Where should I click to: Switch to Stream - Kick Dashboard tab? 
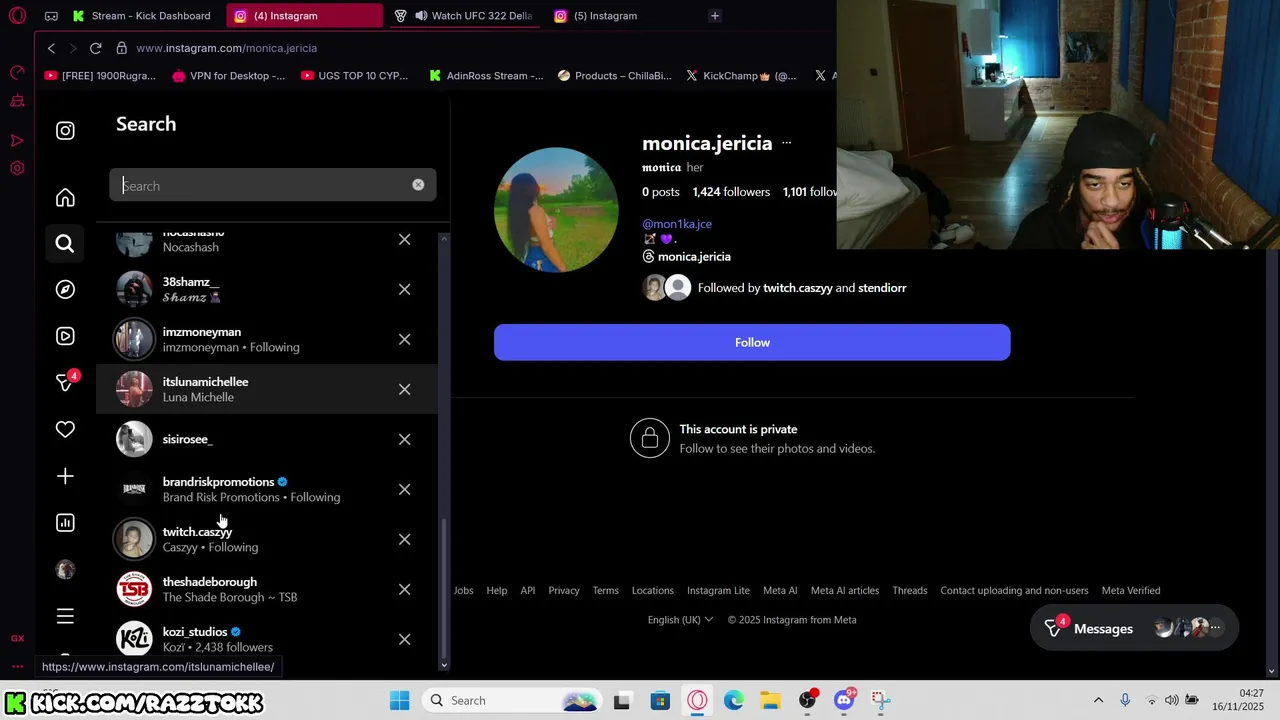coord(140,16)
